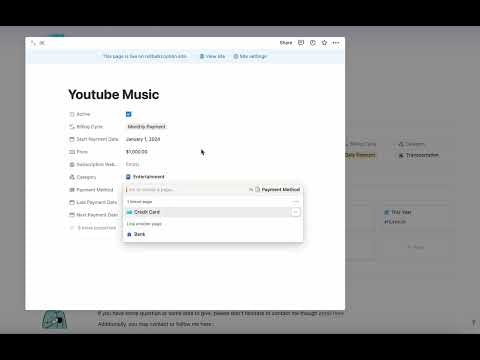
Task: Open the Entertainment category relation
Action: [x=145, y=177]
